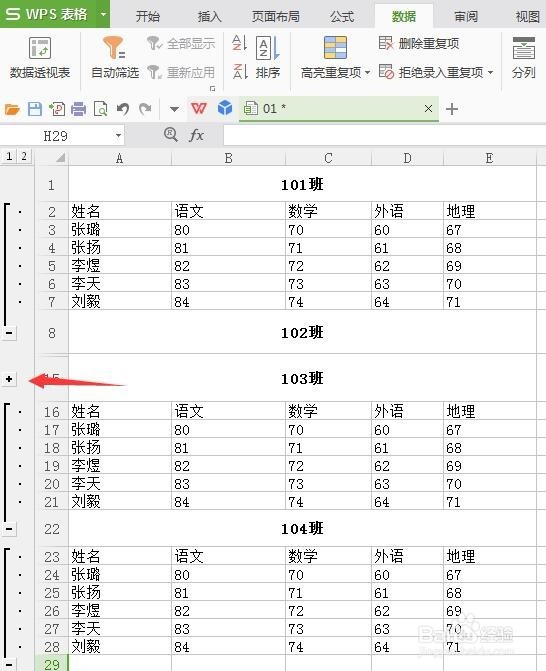Sort descending with the Z-A icon
546x671 pixels.
point(240,71)
